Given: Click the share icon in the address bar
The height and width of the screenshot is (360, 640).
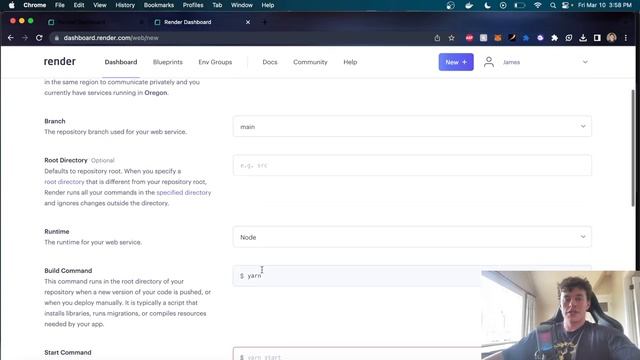Looking at the screenshot, I should pyautogui.click(x=437, y=38).
